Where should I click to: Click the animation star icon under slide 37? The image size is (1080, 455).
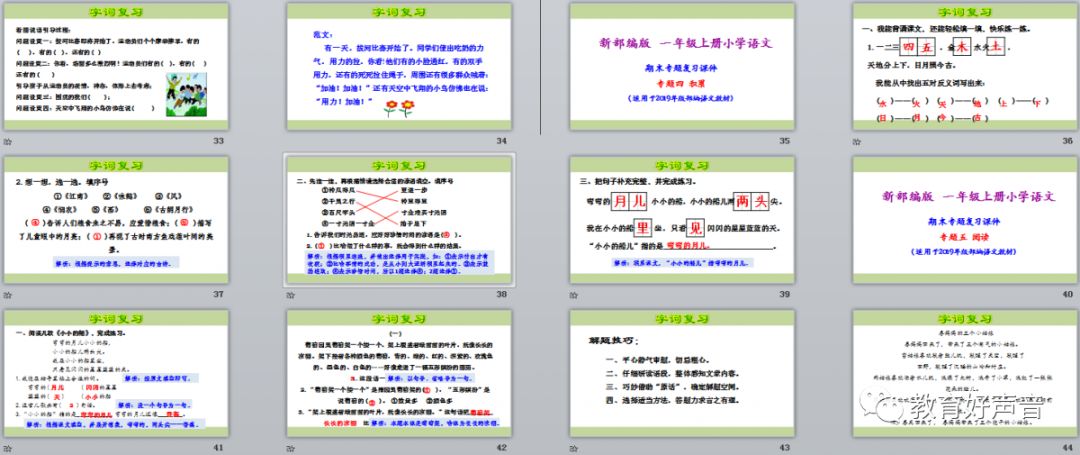tap(7, 294)
